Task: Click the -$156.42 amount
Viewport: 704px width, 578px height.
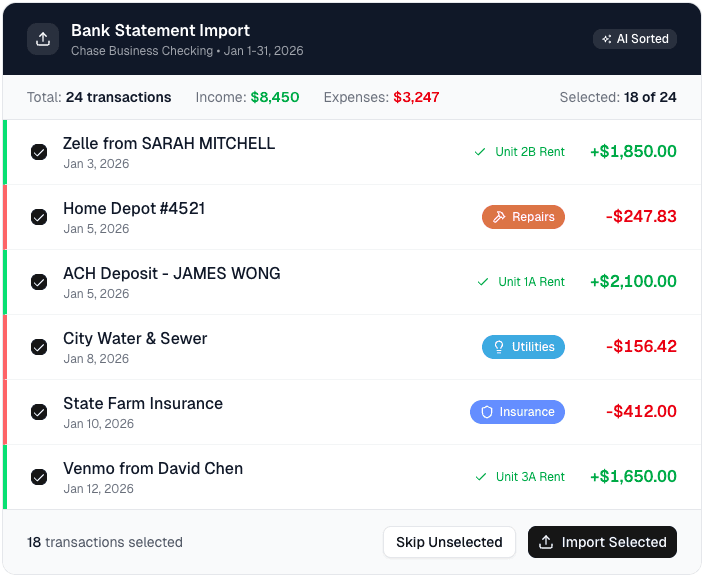Action: pyautogui.click(x=641, y=346)
